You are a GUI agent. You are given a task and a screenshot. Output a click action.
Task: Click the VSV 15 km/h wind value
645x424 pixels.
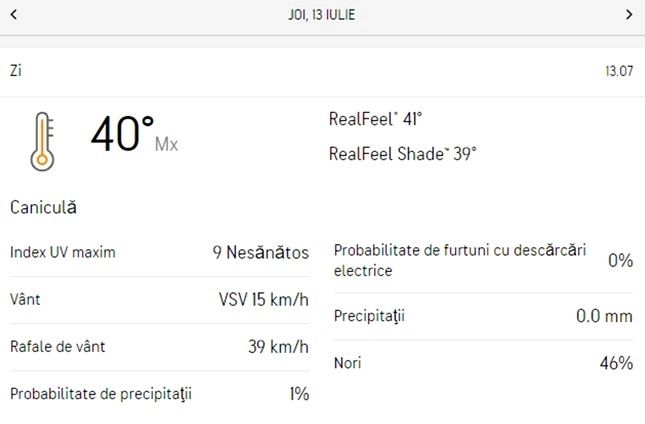(x=263, y=299)
